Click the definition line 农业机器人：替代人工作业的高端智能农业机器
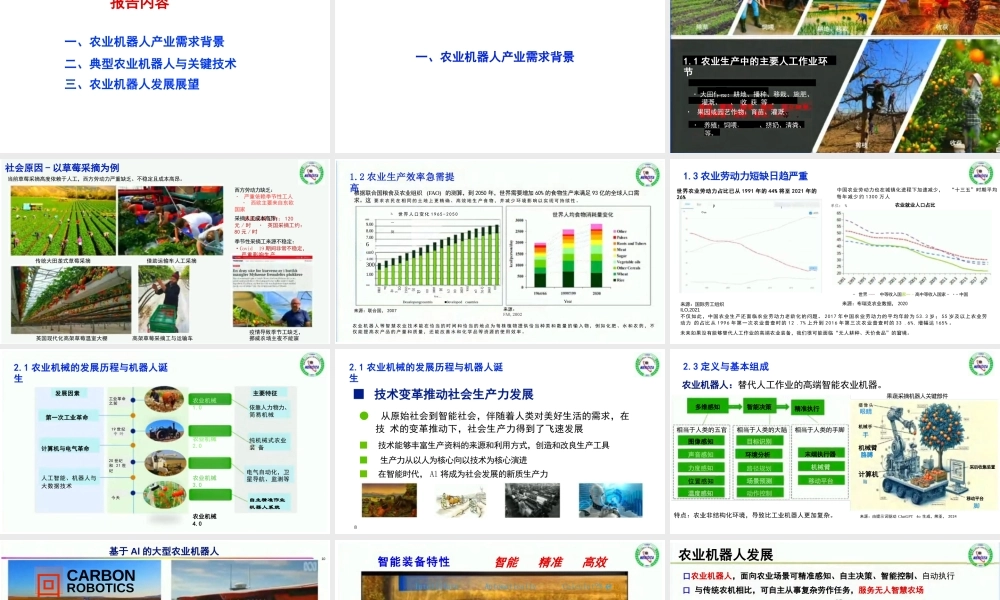The image size is (1000, 600). (x=783, y=384)
